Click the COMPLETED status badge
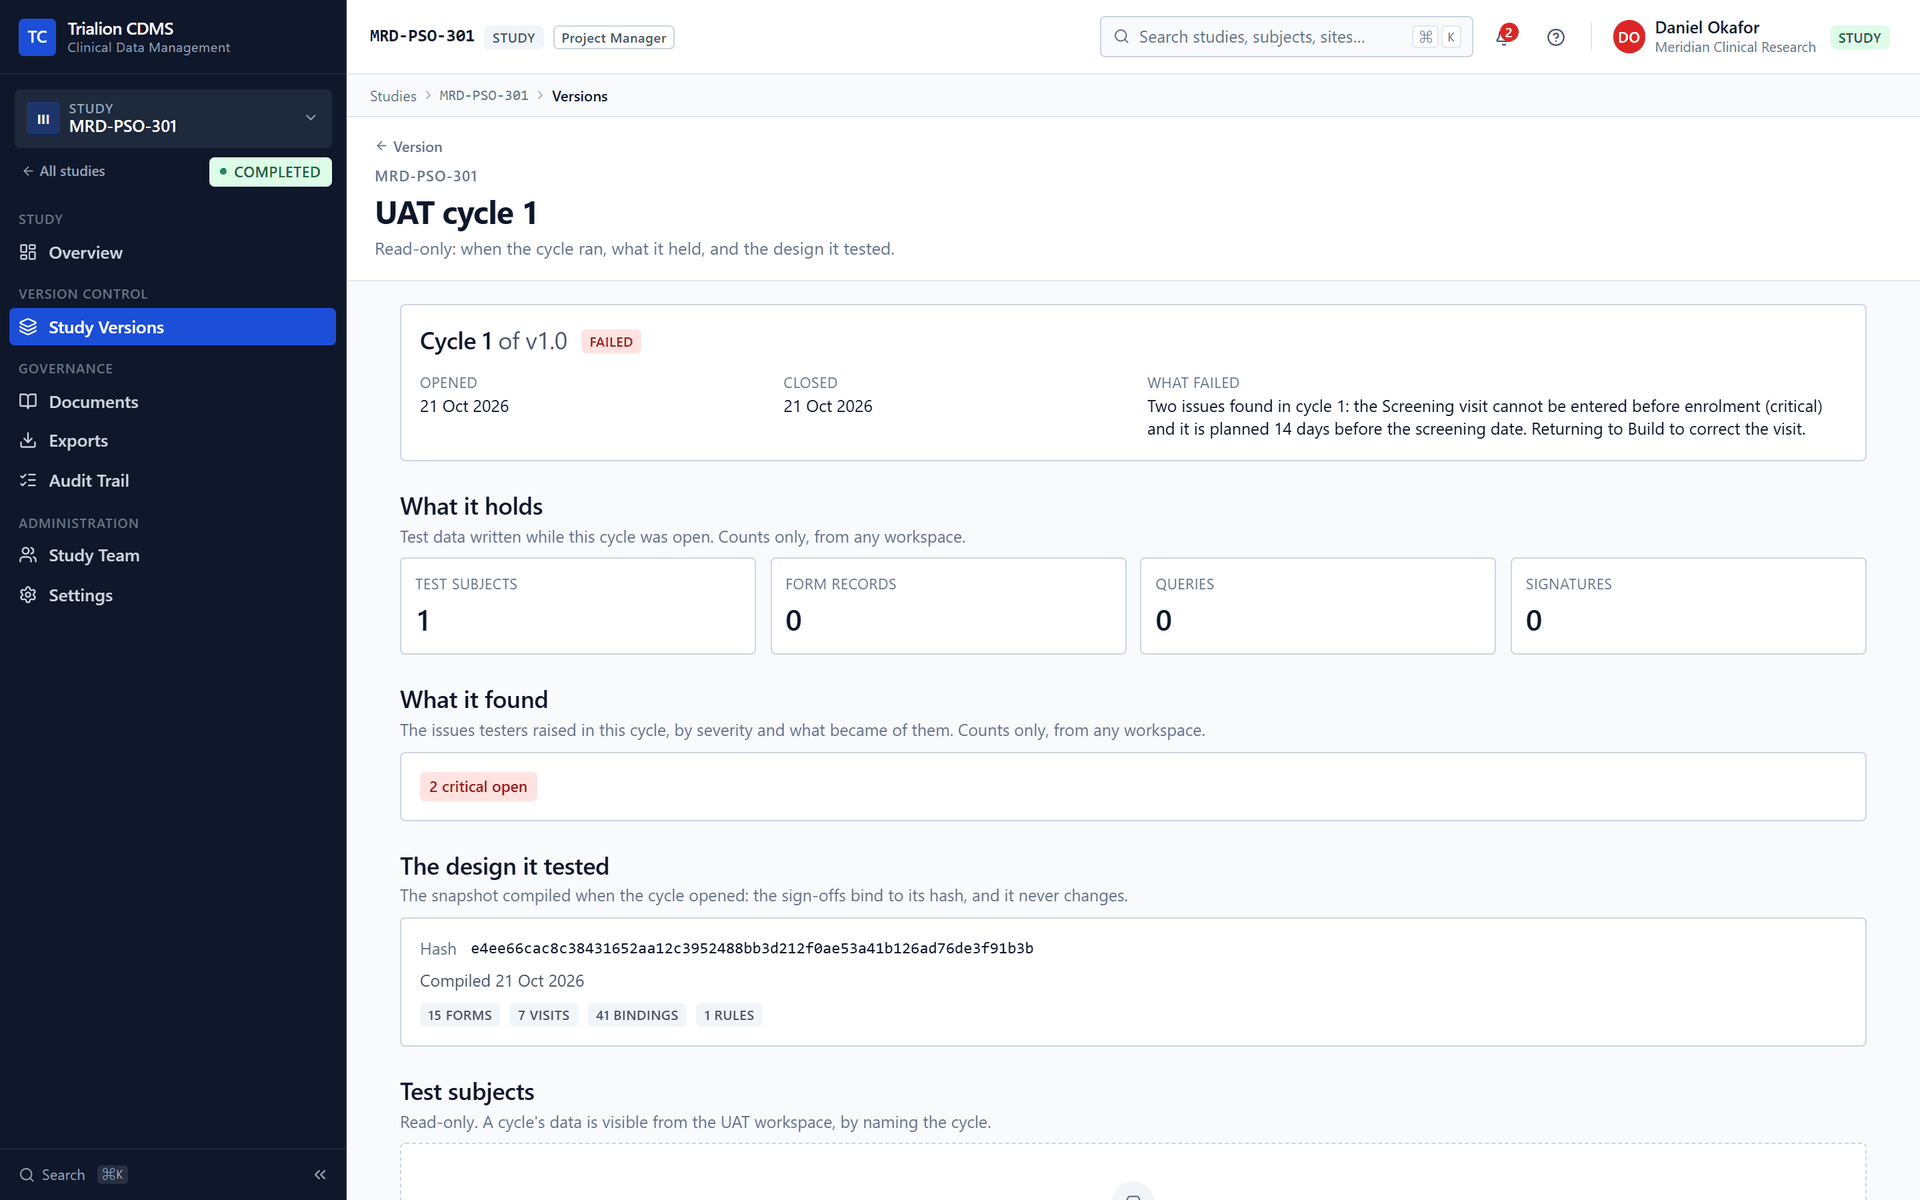This screenshot has height=1200, width=1920. coord(270,172)
